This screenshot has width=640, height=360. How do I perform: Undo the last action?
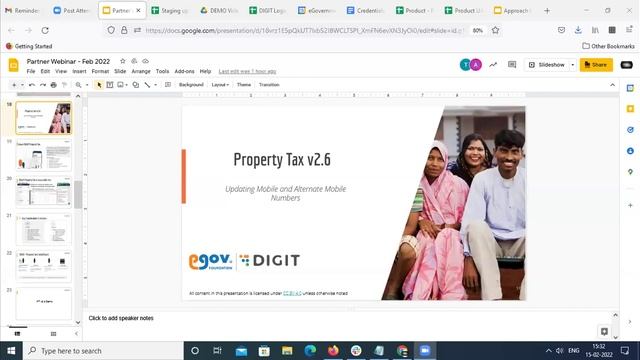pos(32,85)
